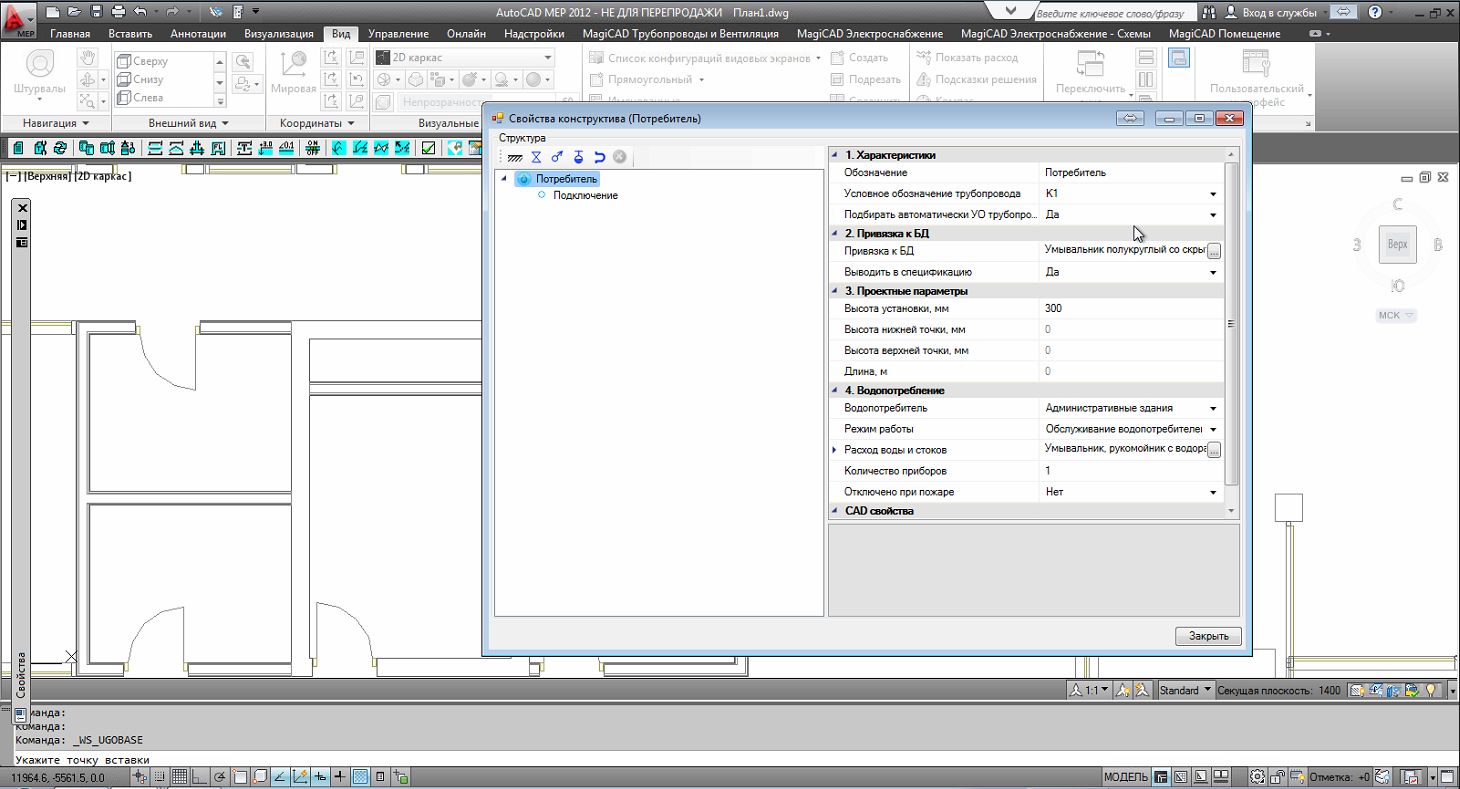Click the blue return-arrow icon in Структура toolbar
The height and width of the screenshot is (789, 1460).
point(599,157)
